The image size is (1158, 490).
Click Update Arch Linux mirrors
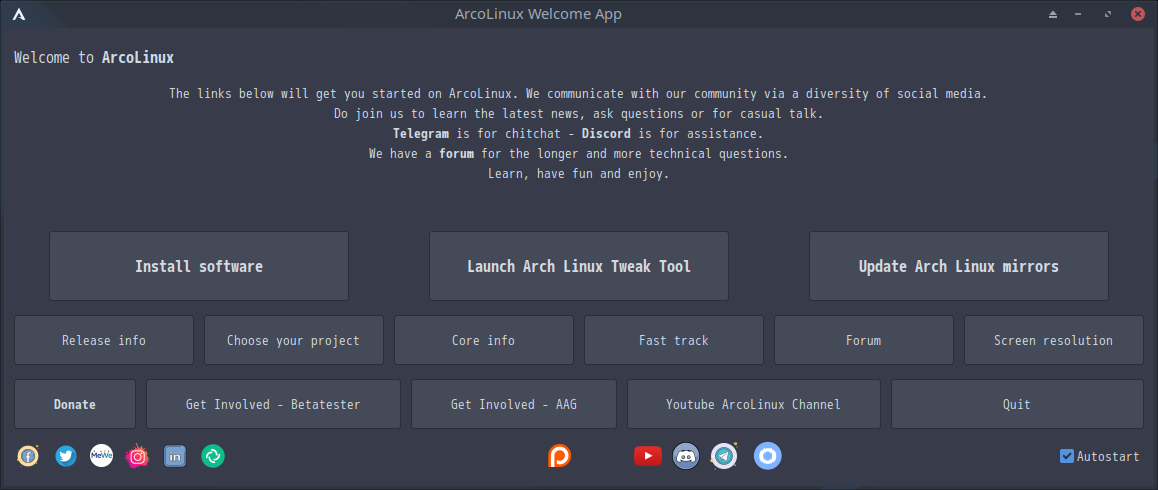959,266
